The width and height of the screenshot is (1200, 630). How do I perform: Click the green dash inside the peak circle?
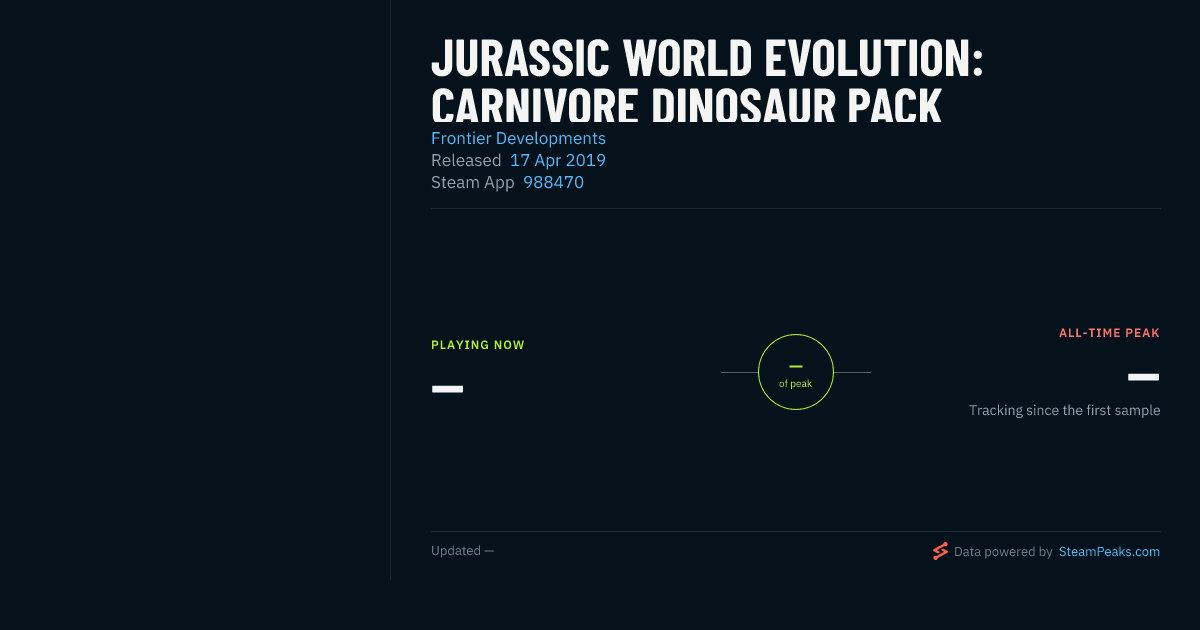click(796, 367)
